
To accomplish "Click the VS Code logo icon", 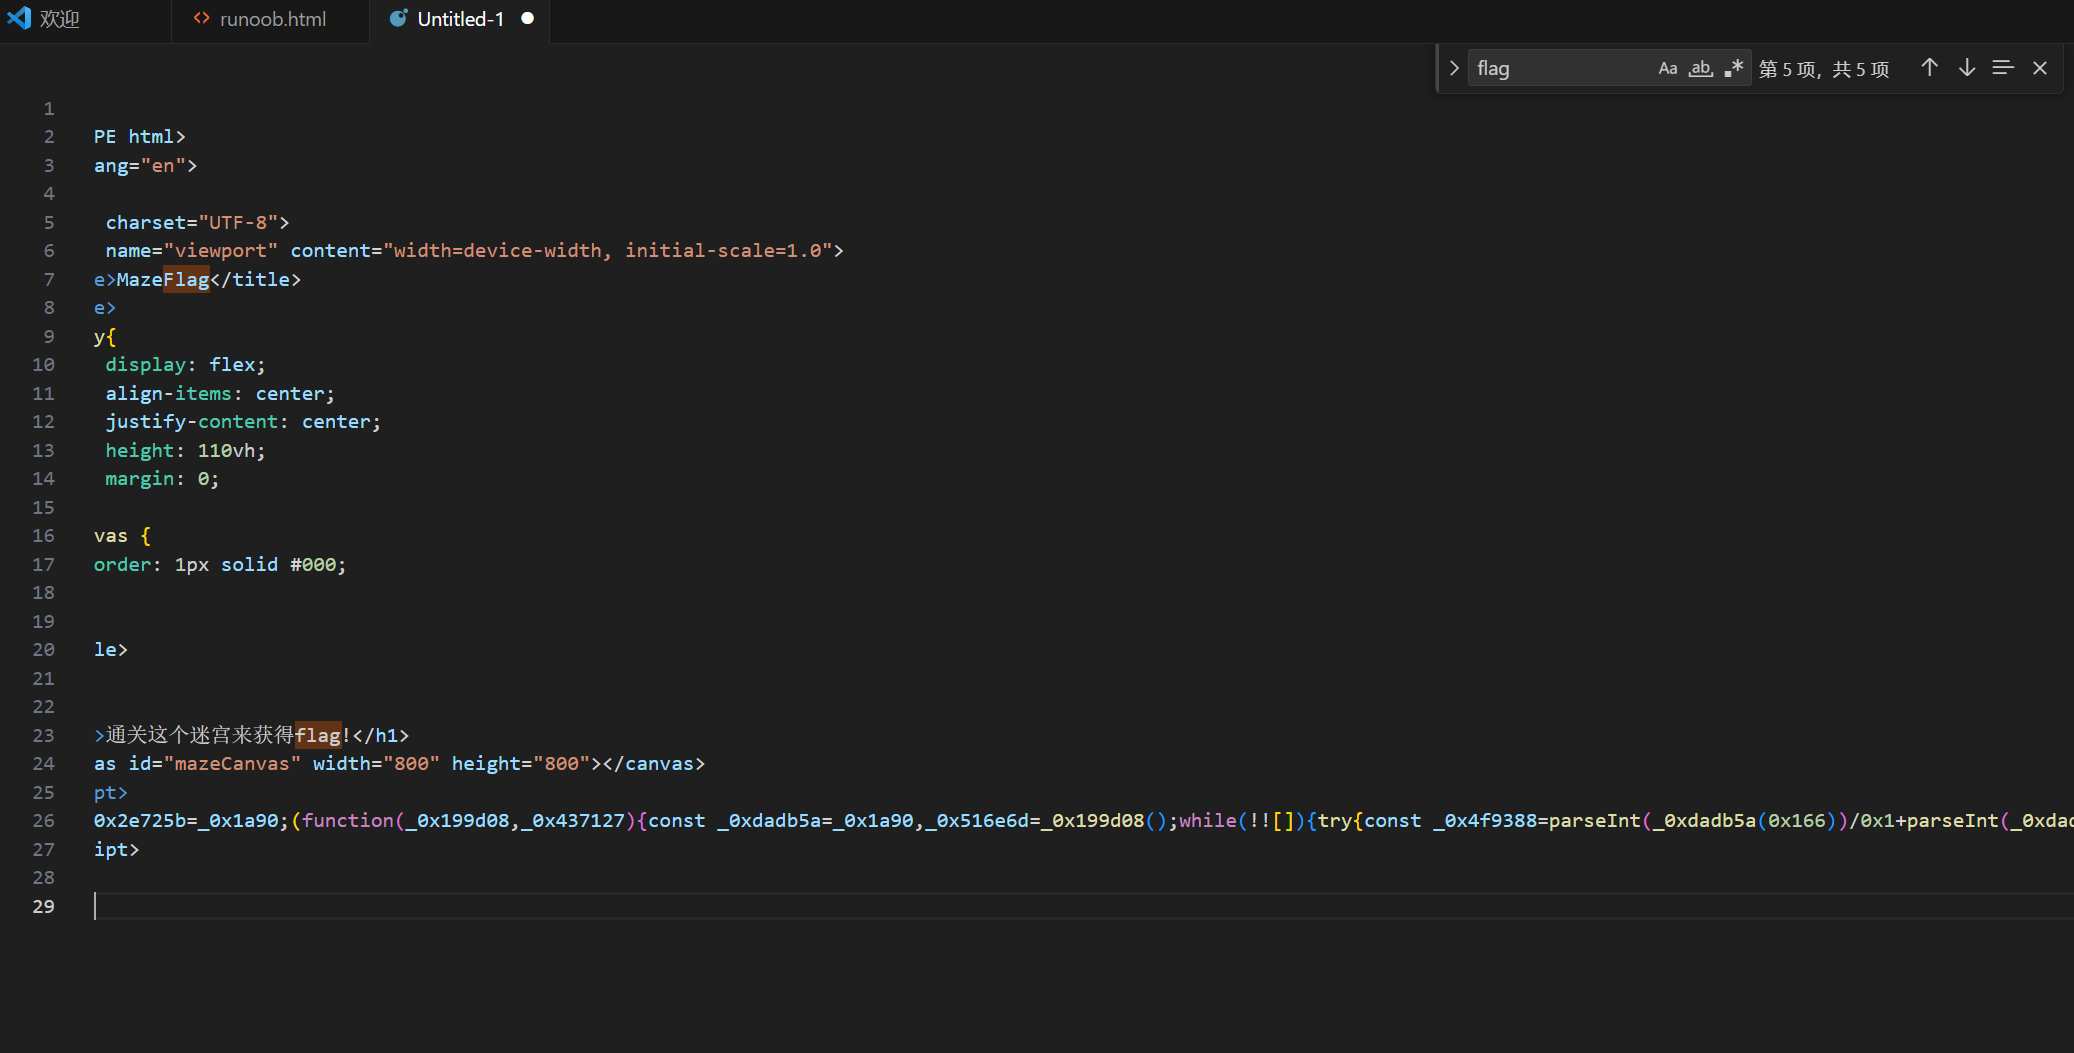I will pos(19,19).
